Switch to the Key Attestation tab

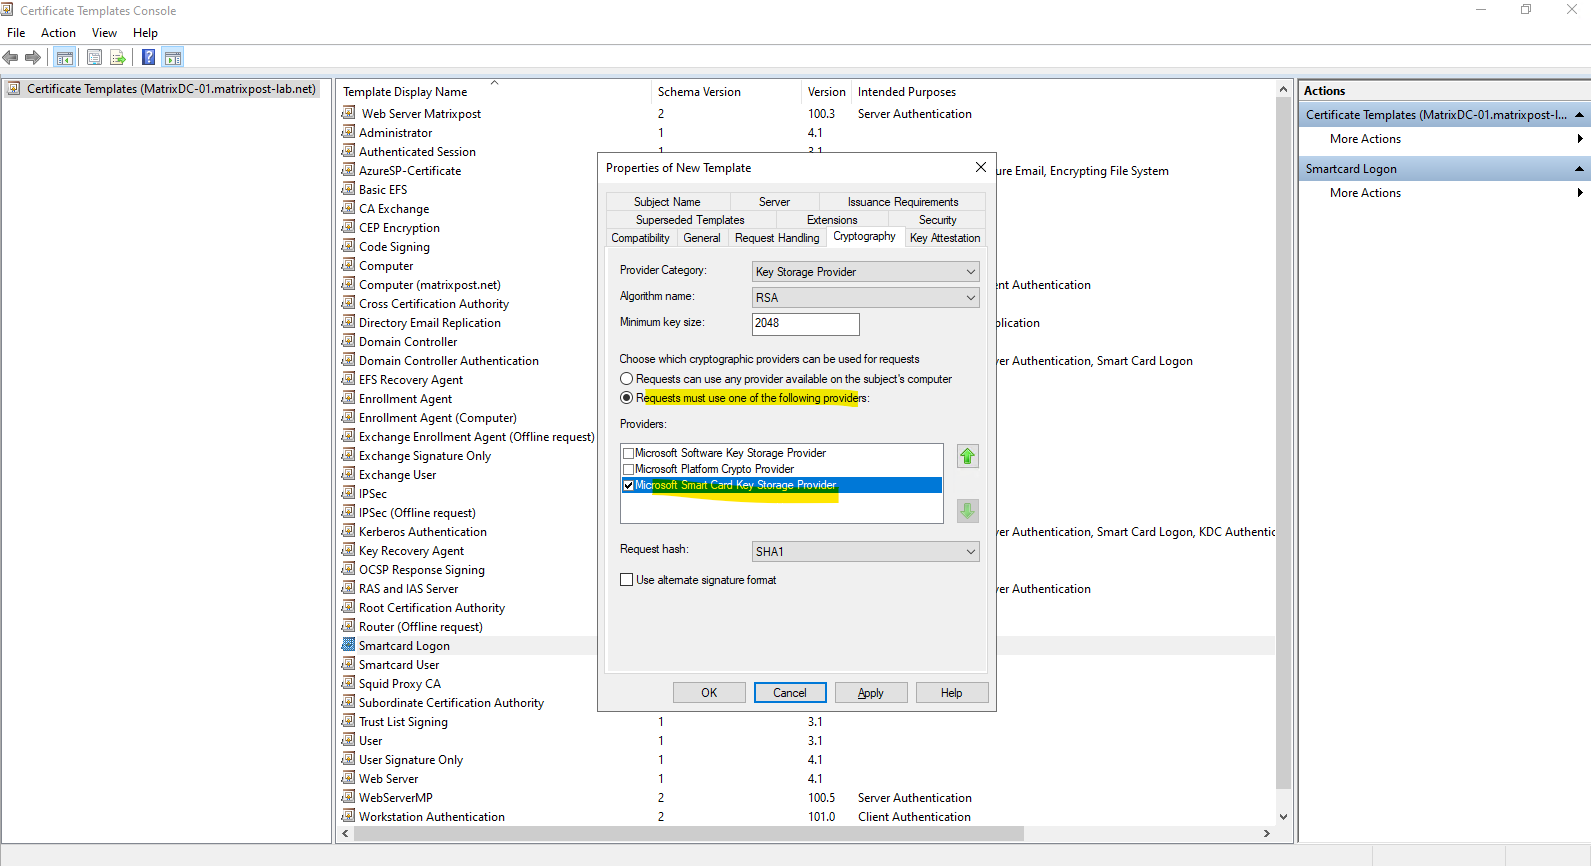[x=945, y=238]
